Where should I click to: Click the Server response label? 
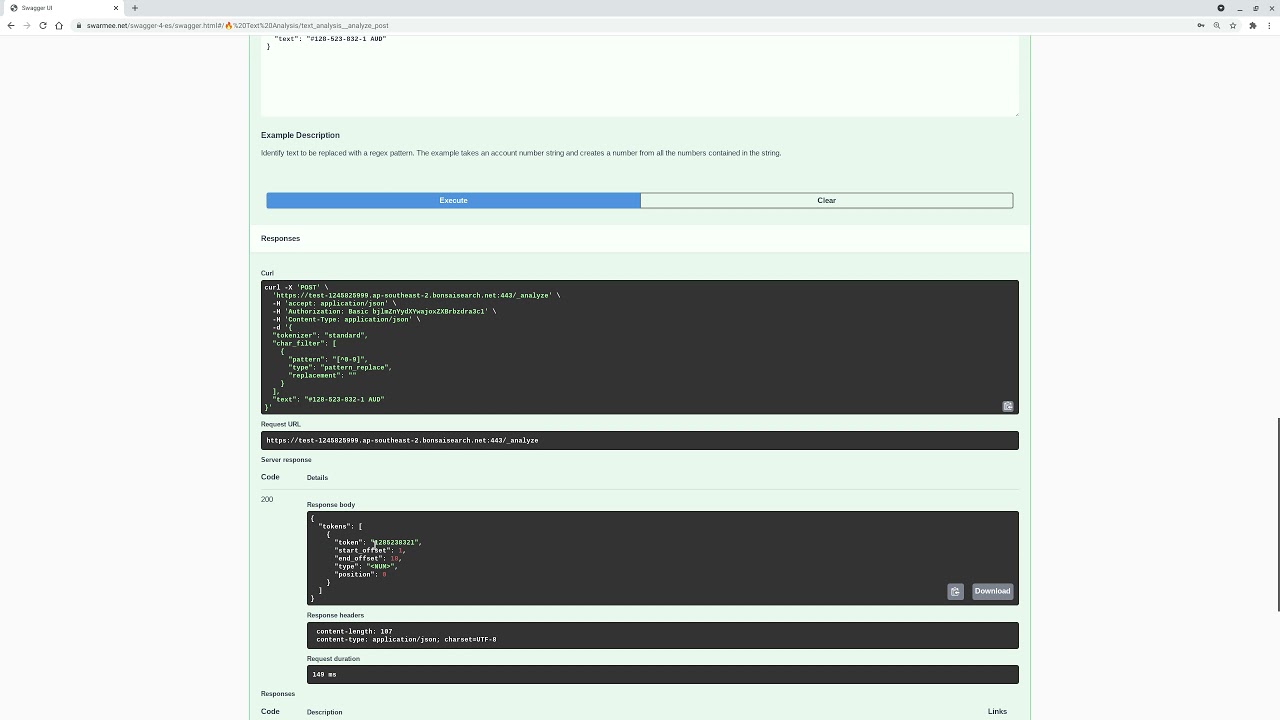[x=286, y=460]
